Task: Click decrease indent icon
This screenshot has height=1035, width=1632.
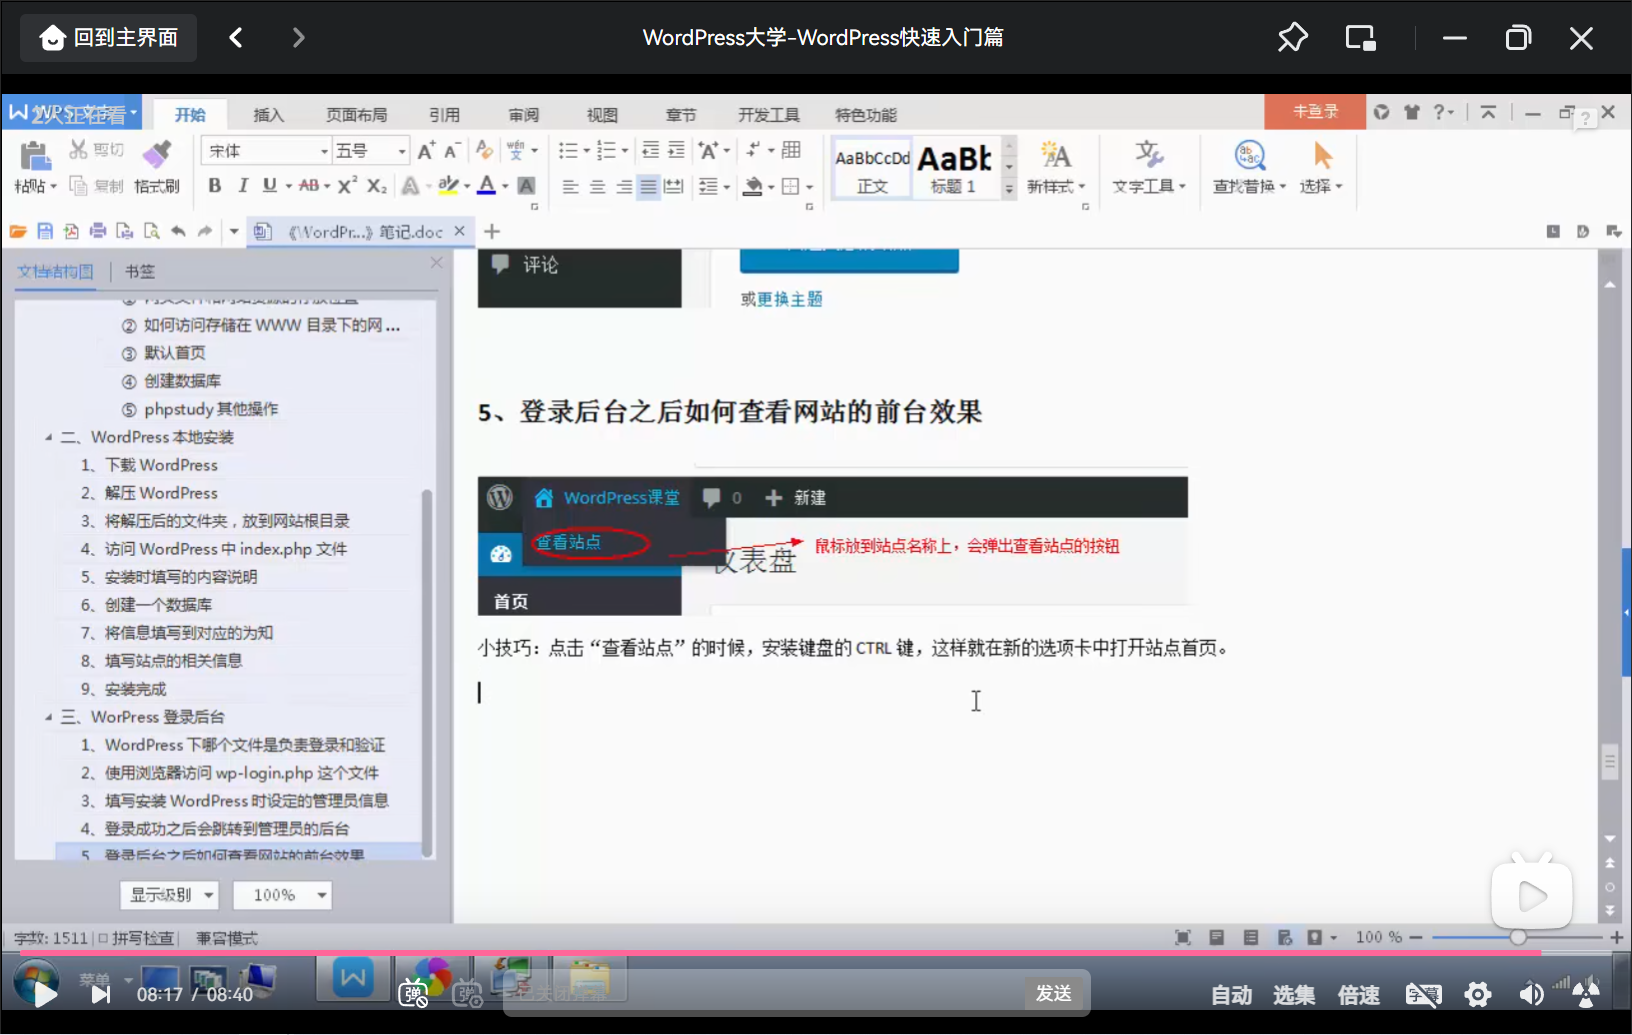Action: [650, 150]
